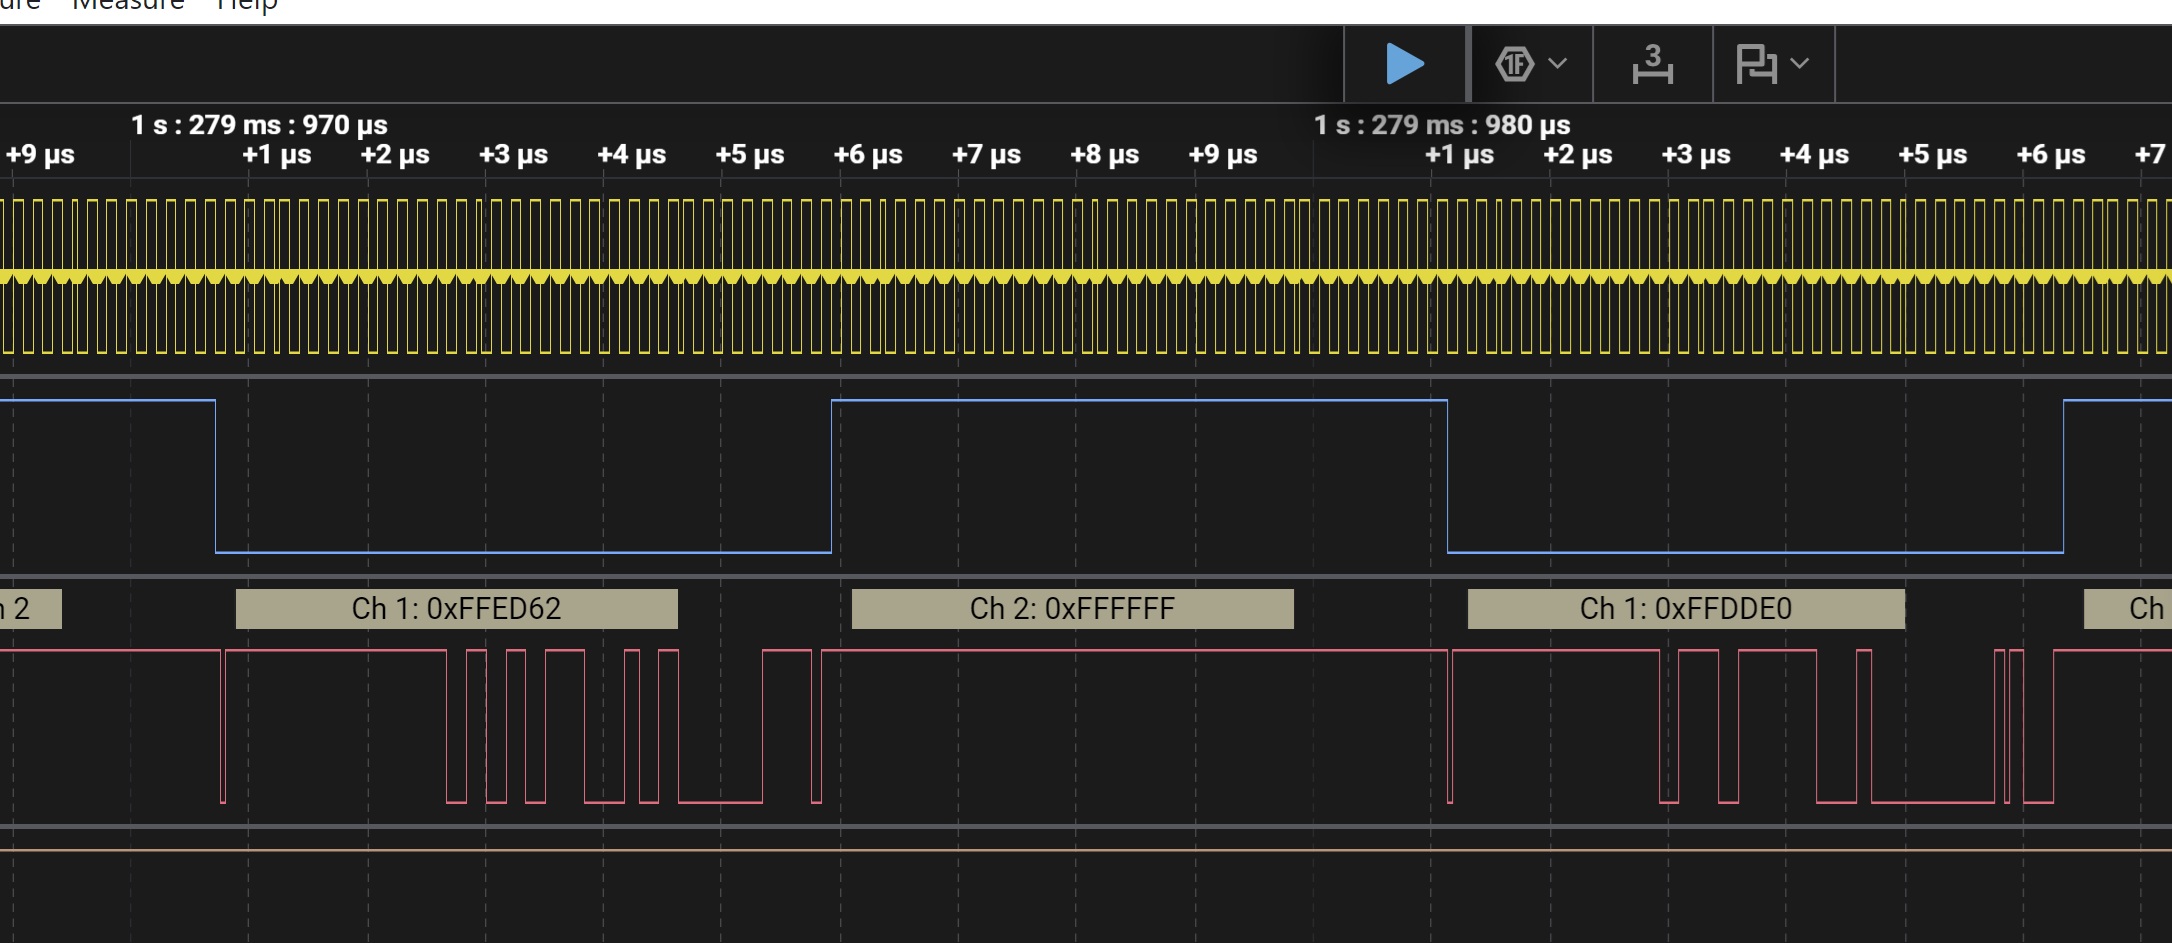Select decoded frame Ch 2: 0xFFFFFF

(1072, 609)
